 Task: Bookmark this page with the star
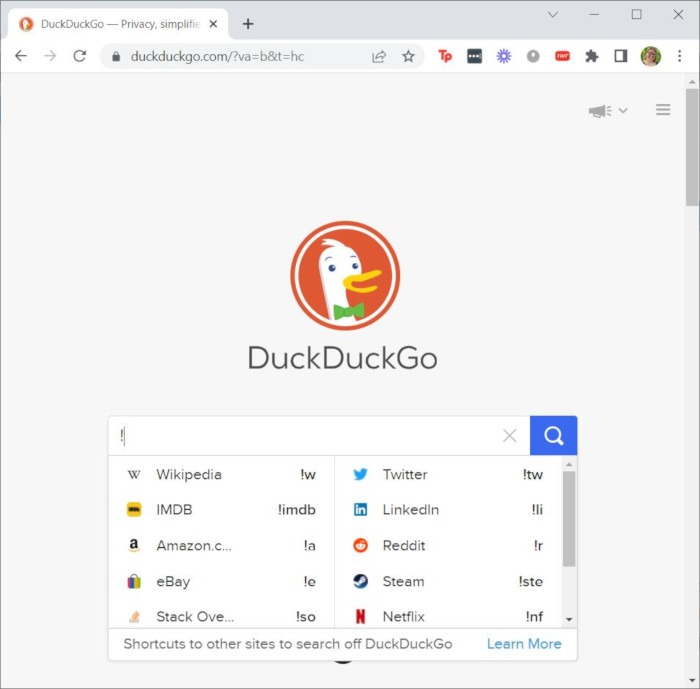click(408, 56)
